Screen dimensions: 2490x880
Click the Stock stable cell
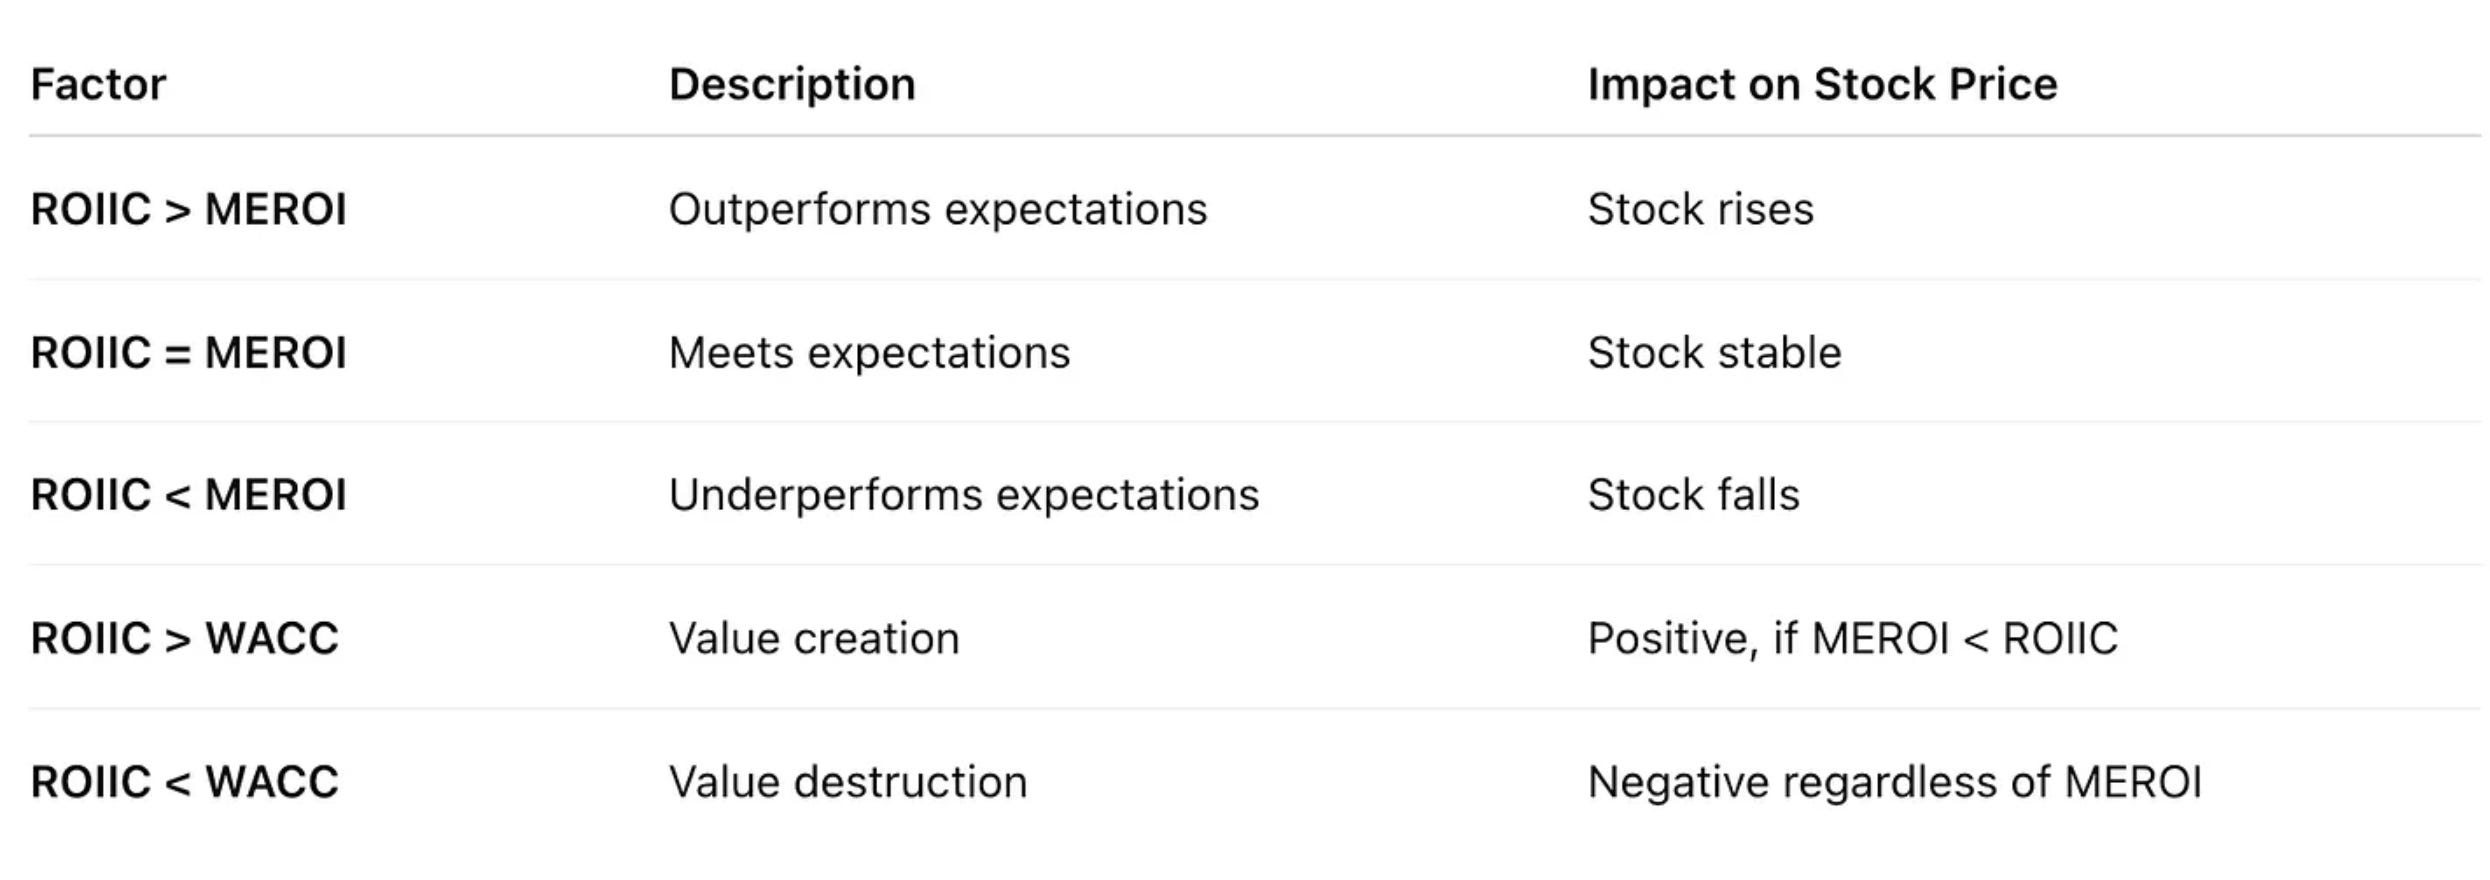point(1714,353)
